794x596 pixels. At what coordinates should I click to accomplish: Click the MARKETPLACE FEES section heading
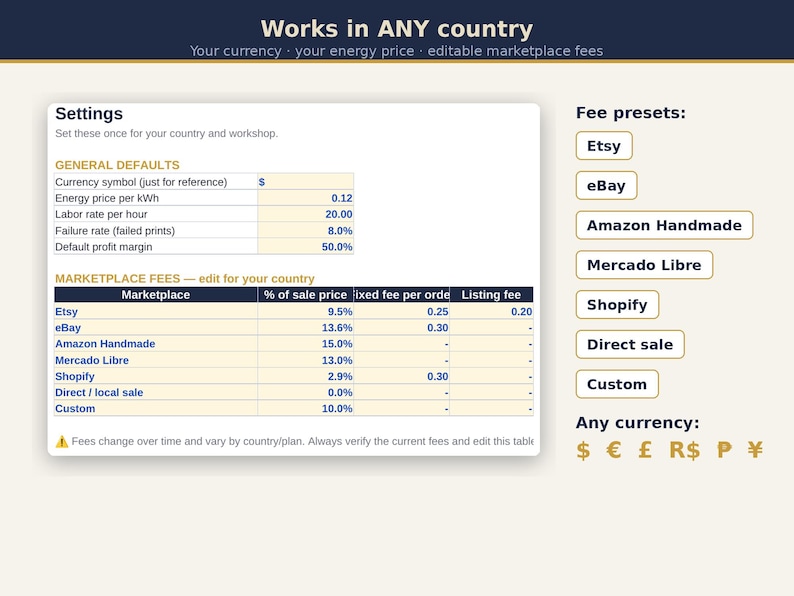pyautogui.click(x=185, y=279)
